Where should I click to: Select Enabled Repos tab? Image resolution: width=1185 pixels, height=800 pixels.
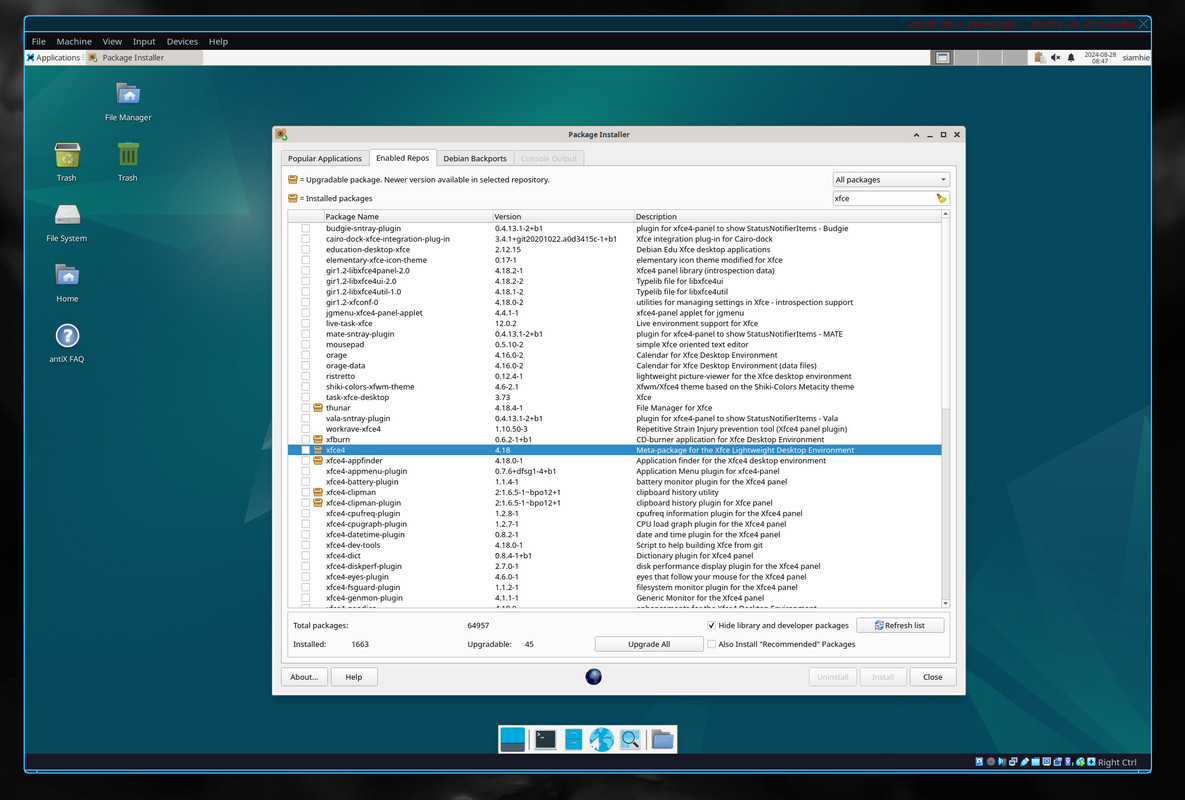pos(403,158)
